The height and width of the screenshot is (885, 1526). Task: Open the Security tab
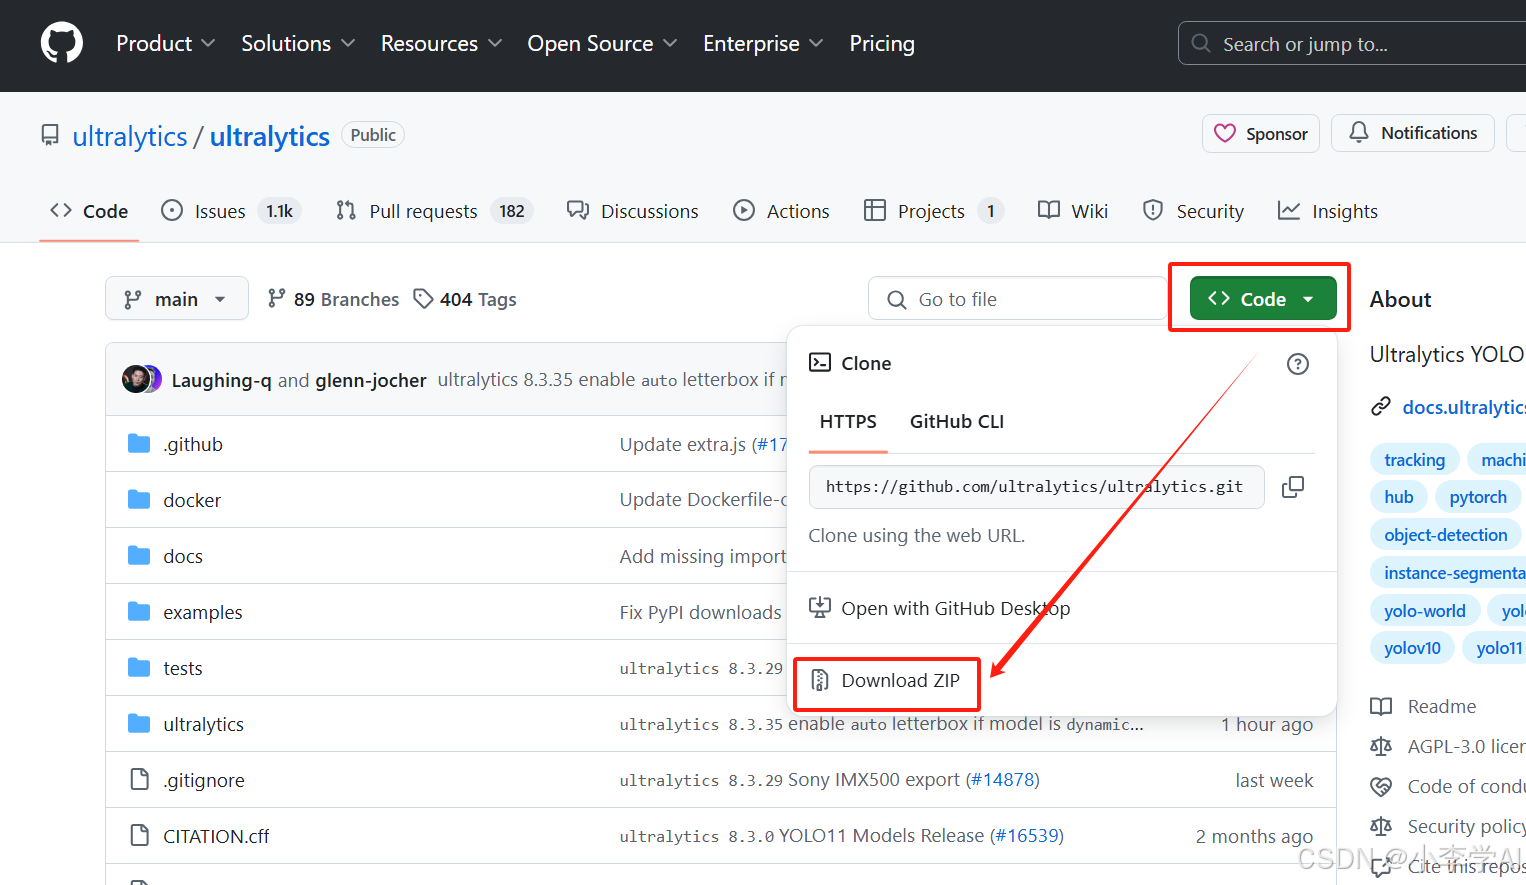tap(1193, 211)
